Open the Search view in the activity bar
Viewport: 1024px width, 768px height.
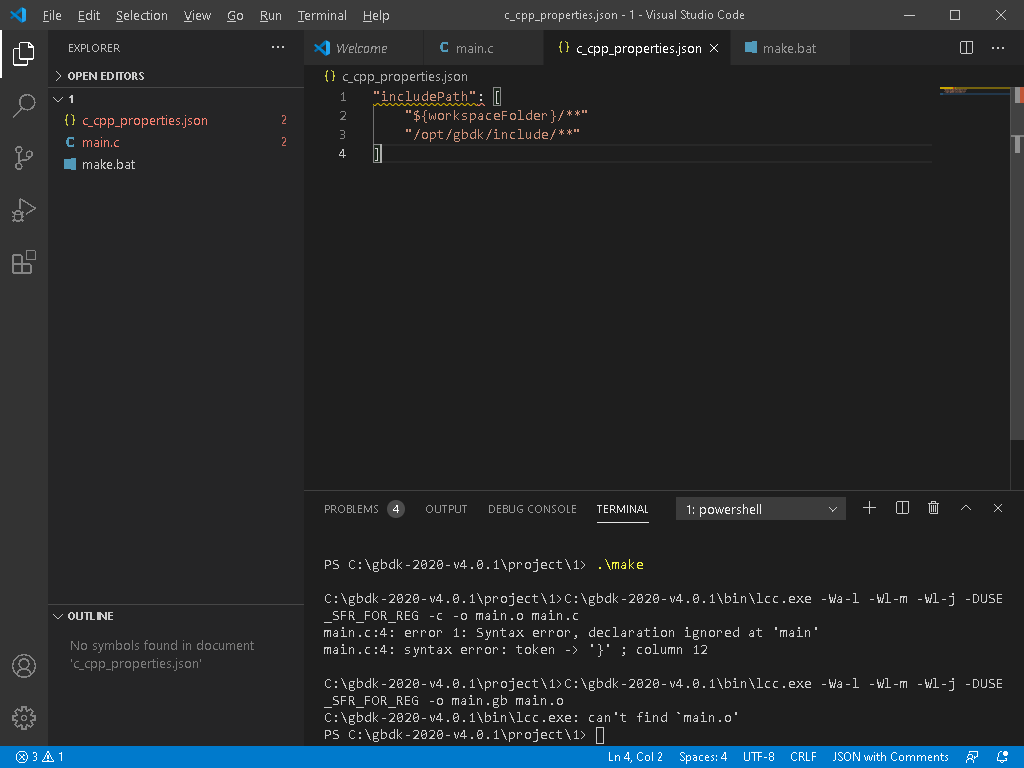coord(24,106)
